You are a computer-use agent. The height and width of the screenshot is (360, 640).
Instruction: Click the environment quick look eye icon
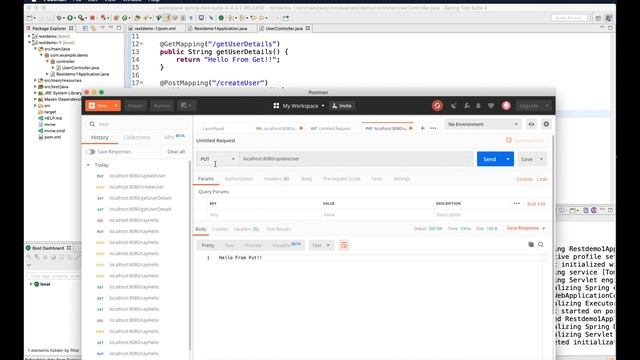pyautogui.click(x=531, y=124)
